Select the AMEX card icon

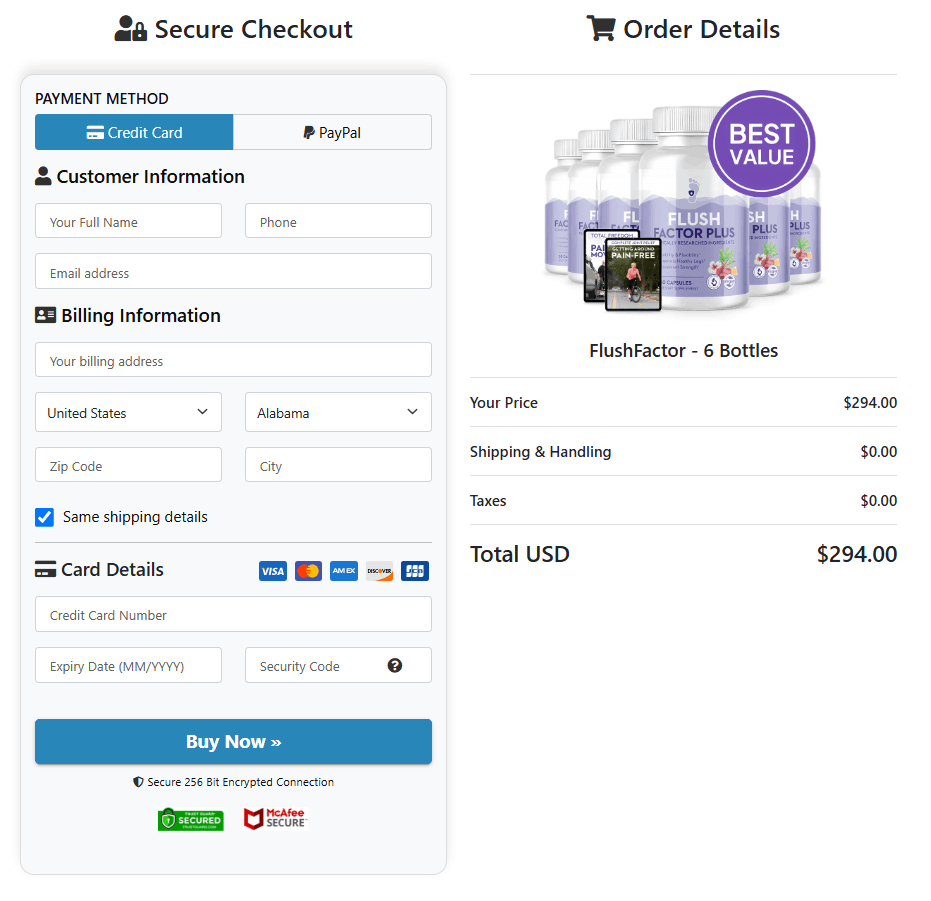(x=343, y=570)
